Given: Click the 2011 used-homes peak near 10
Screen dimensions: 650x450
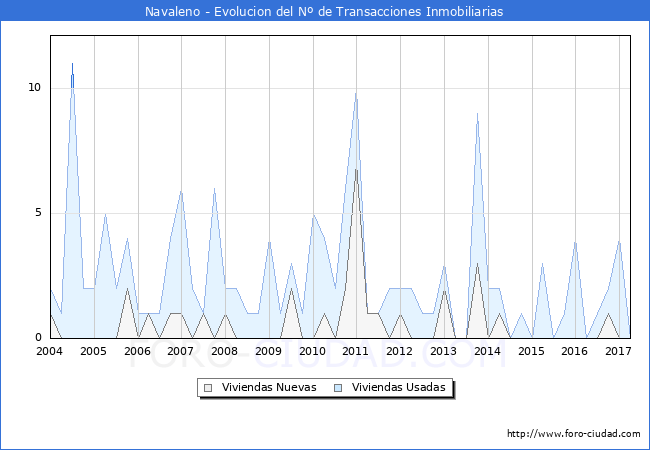Looking at the screenshot, I should pos(356,95).
